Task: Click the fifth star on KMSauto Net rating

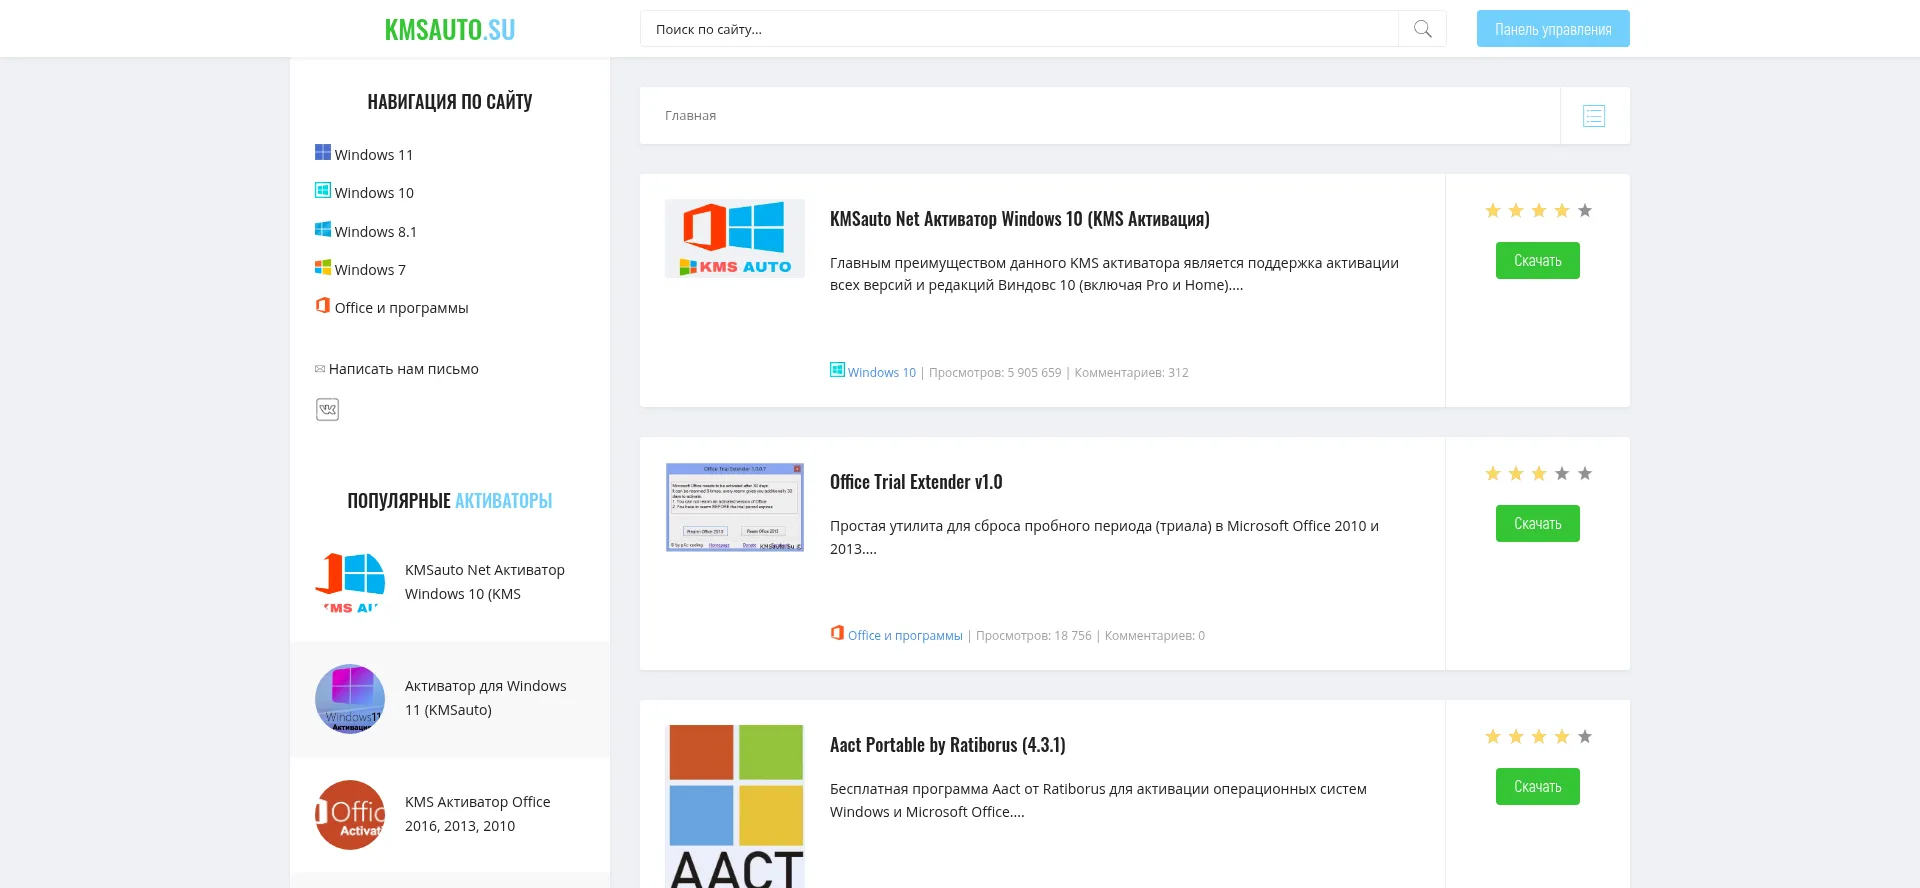Action: [x=1585, y=210]
